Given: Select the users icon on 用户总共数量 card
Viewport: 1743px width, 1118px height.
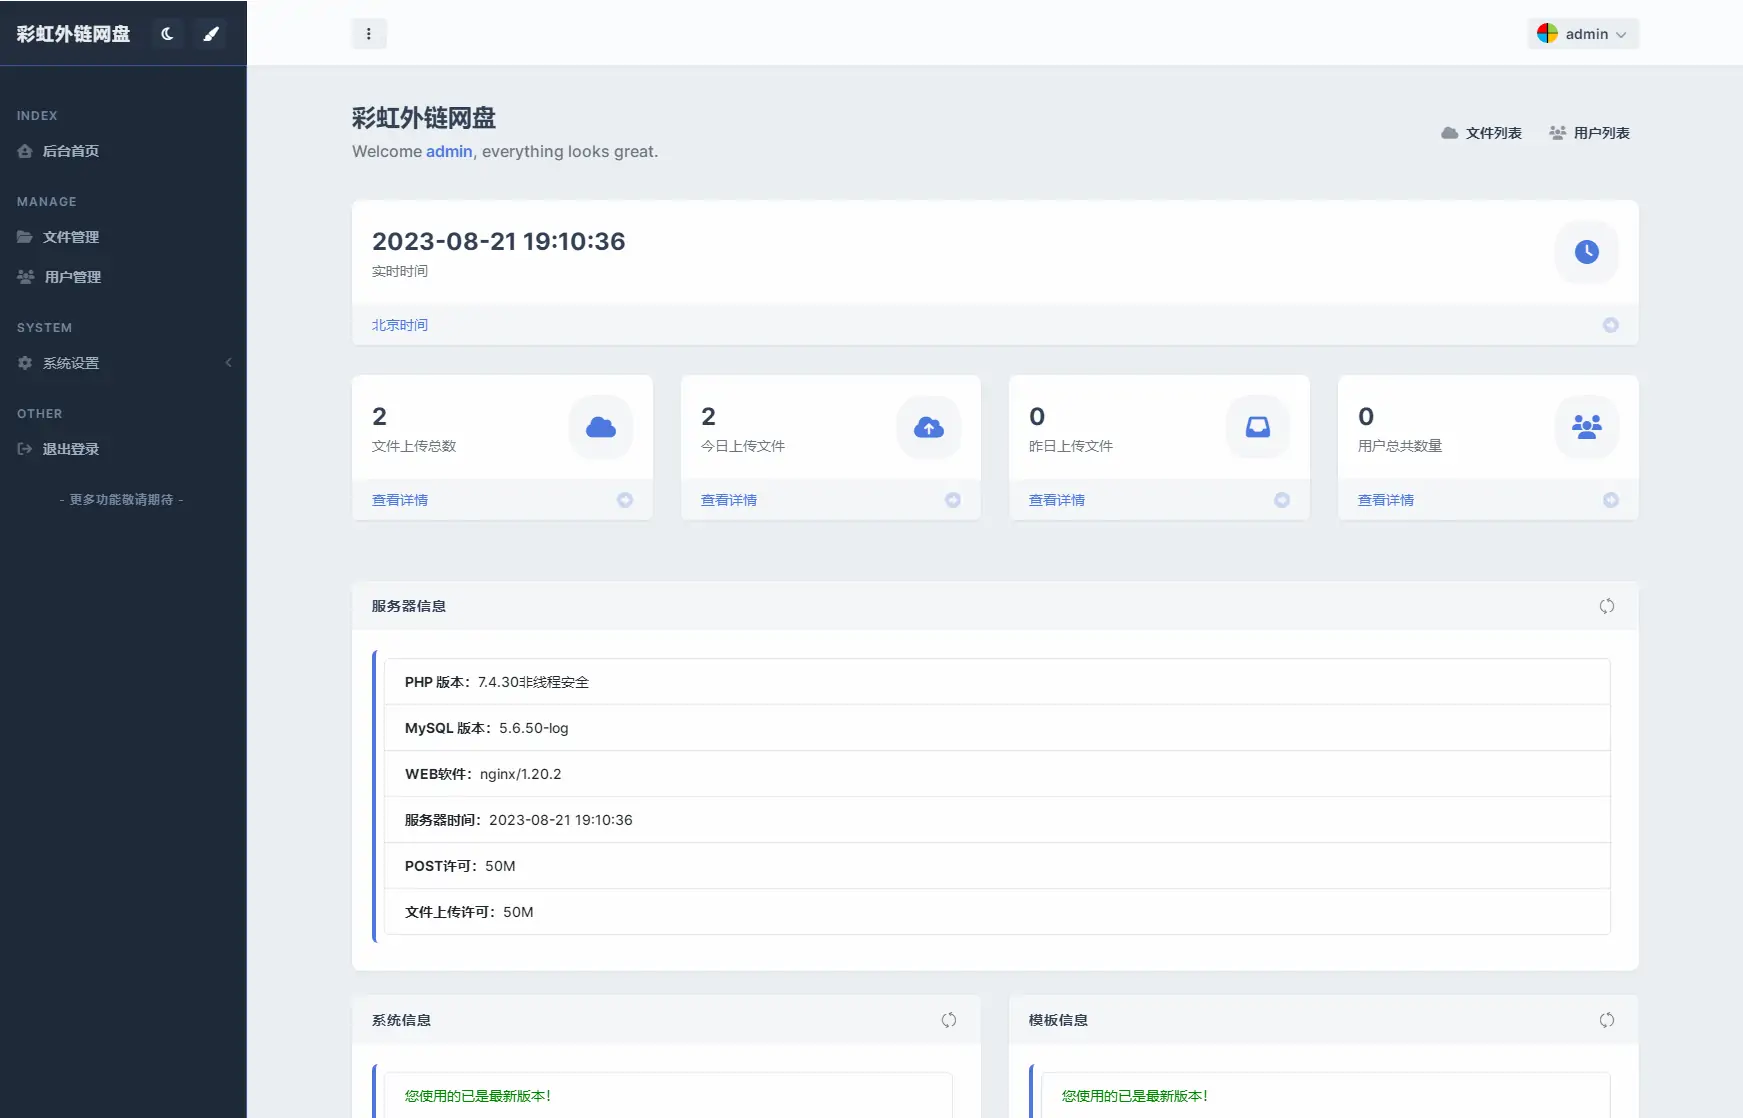Looking at the screenshot, I should pos(1586,427).
